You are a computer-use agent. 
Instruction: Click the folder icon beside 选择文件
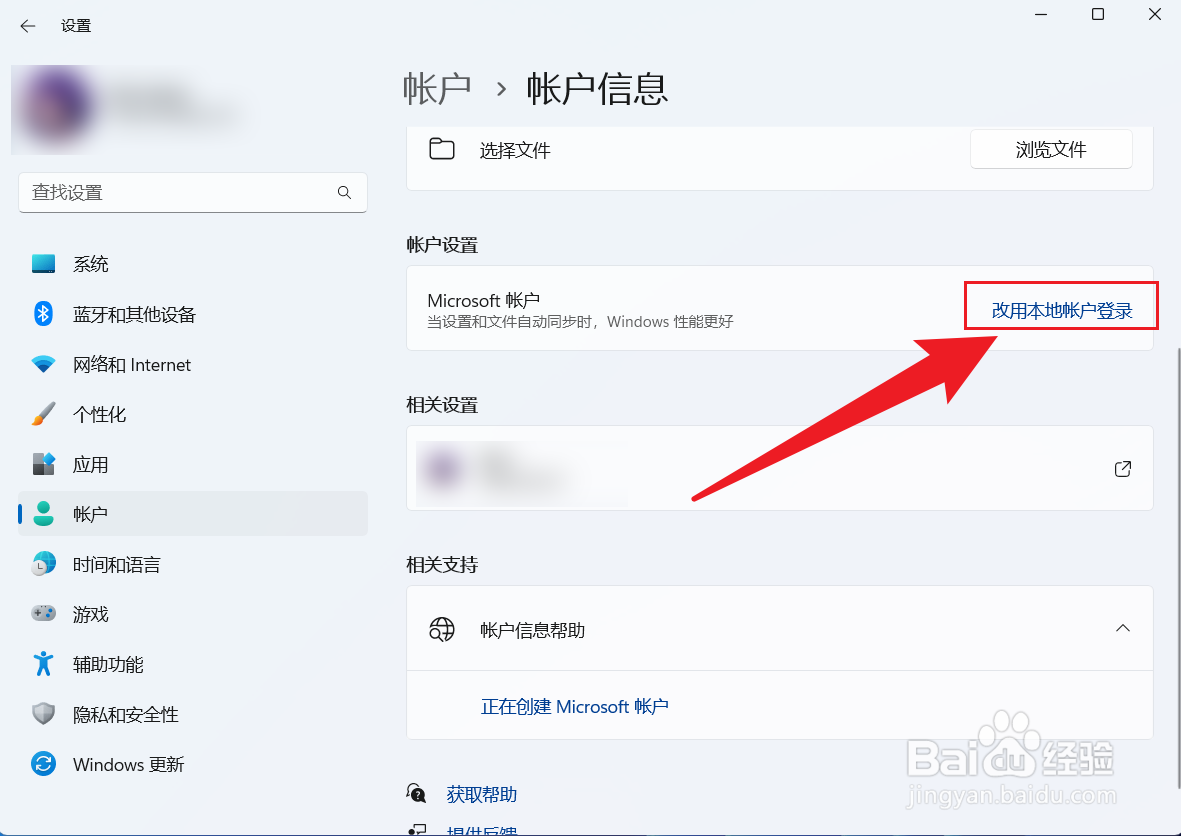(441, 149)
